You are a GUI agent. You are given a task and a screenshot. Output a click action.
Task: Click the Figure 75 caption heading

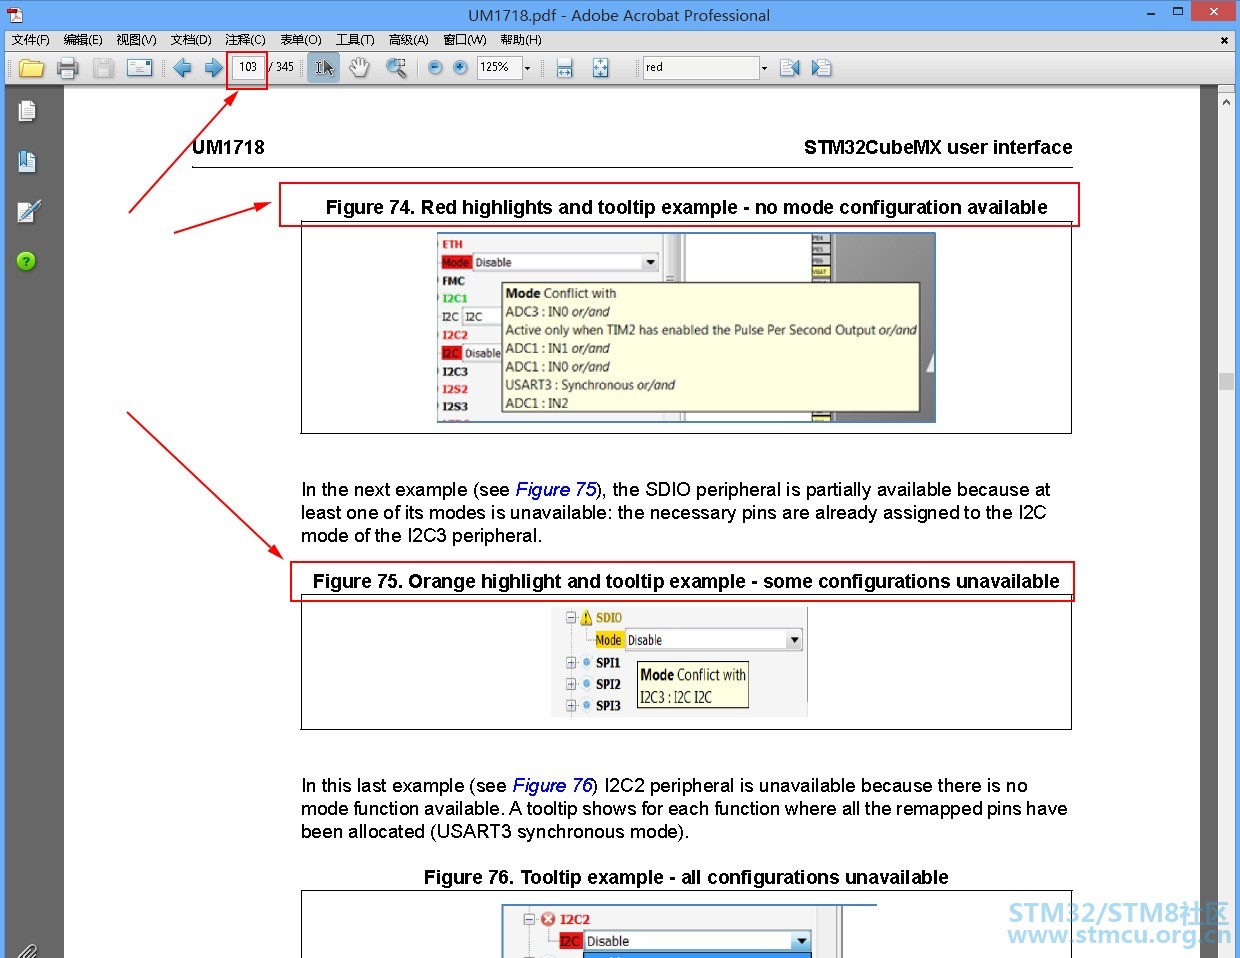tap(686, 581)
